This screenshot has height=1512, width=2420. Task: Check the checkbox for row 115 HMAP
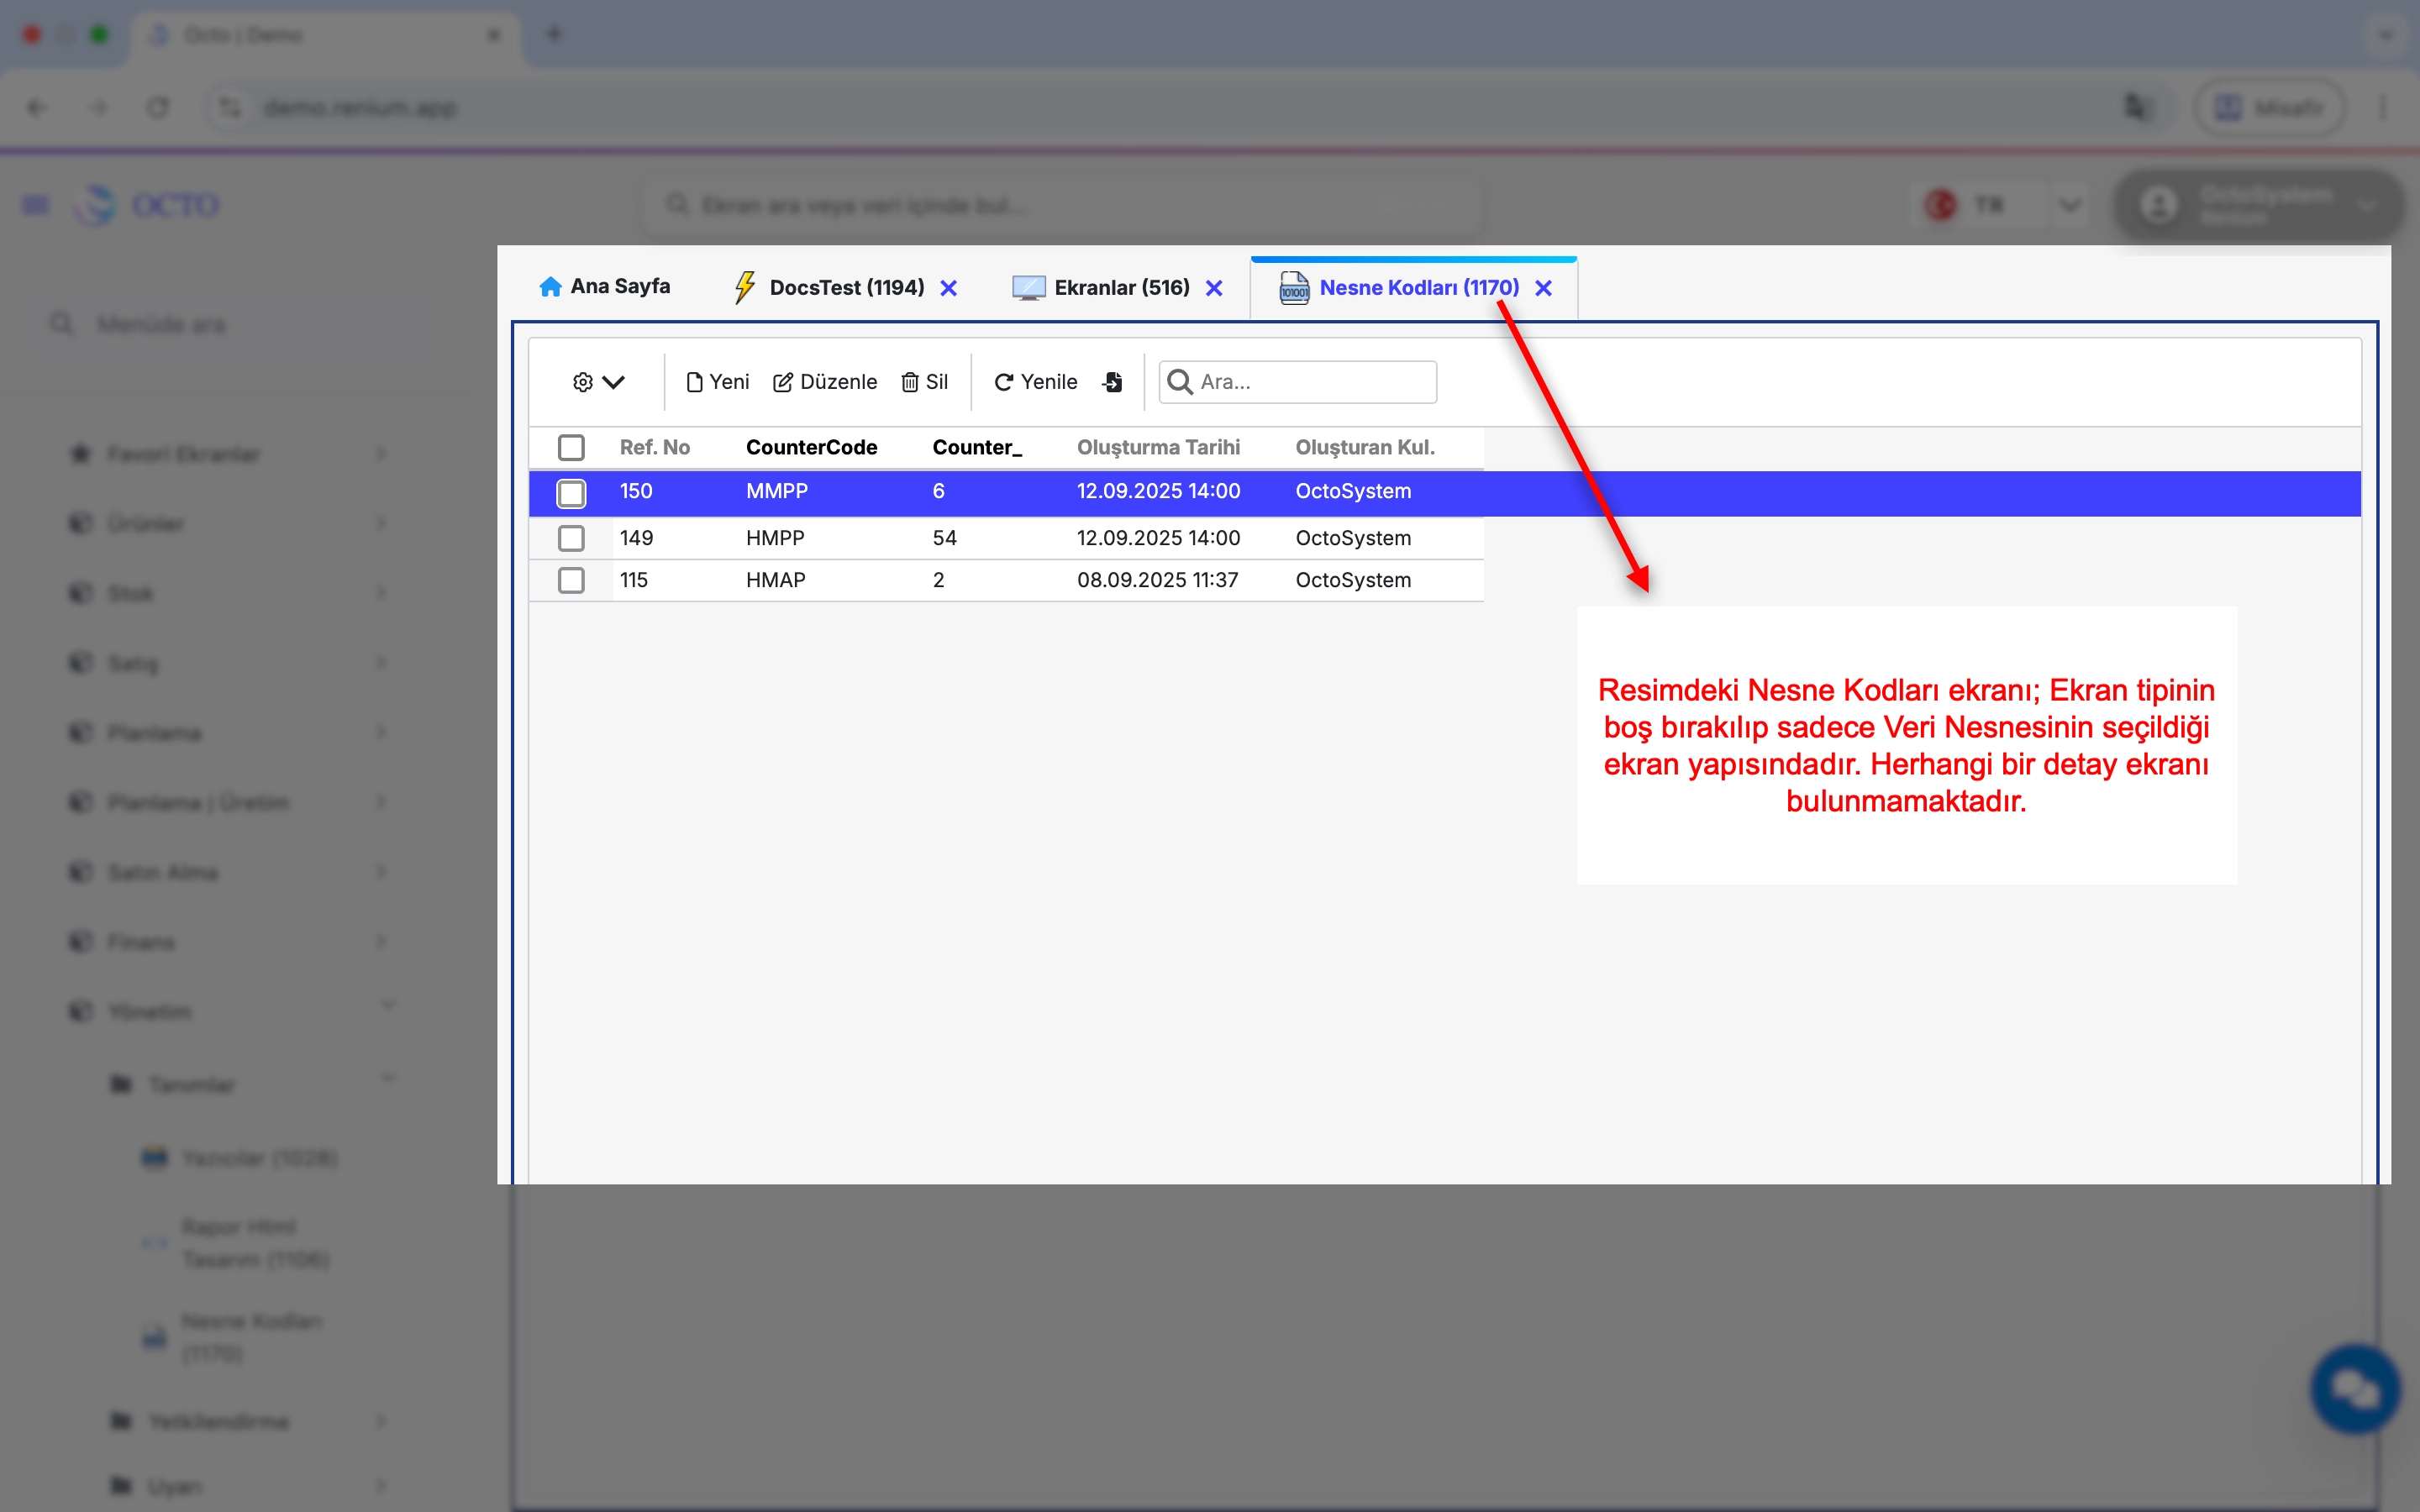point(571,580)
